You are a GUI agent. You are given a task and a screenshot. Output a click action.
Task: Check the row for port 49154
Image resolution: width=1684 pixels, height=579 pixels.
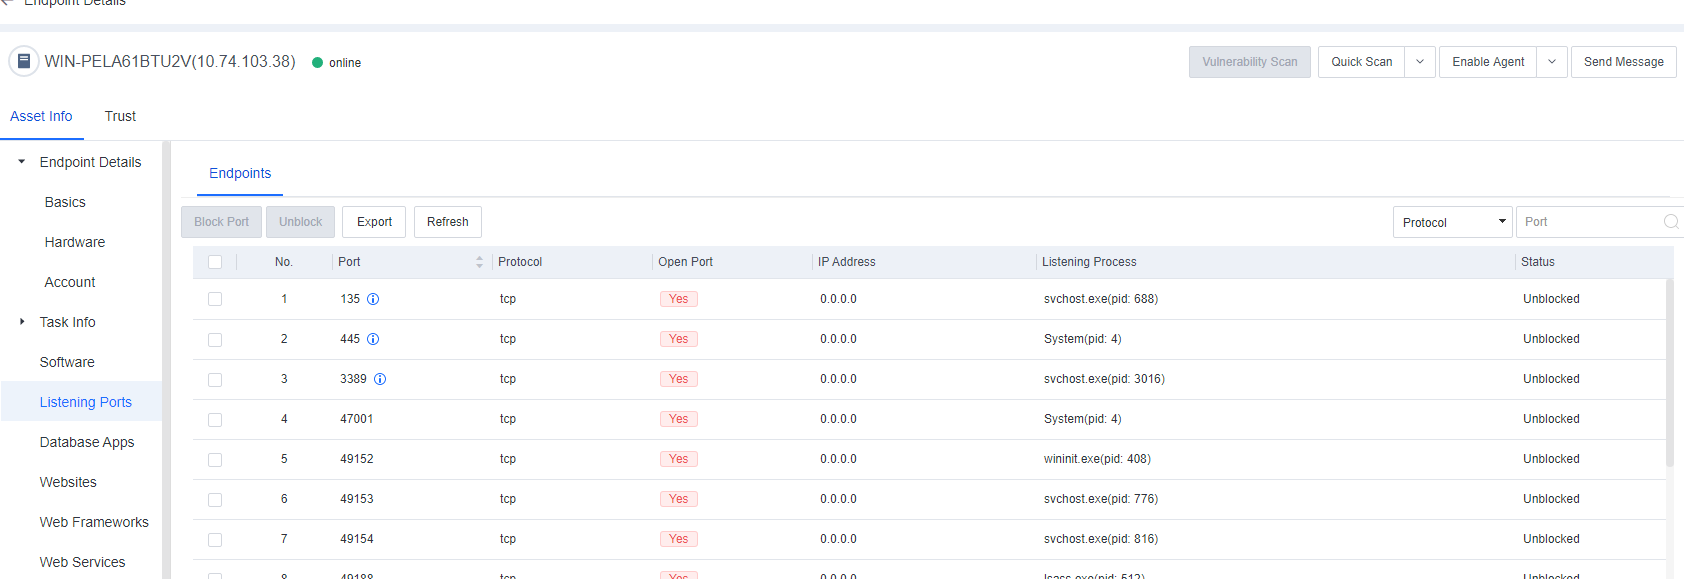pyautogui.click(x=215, y=540)
